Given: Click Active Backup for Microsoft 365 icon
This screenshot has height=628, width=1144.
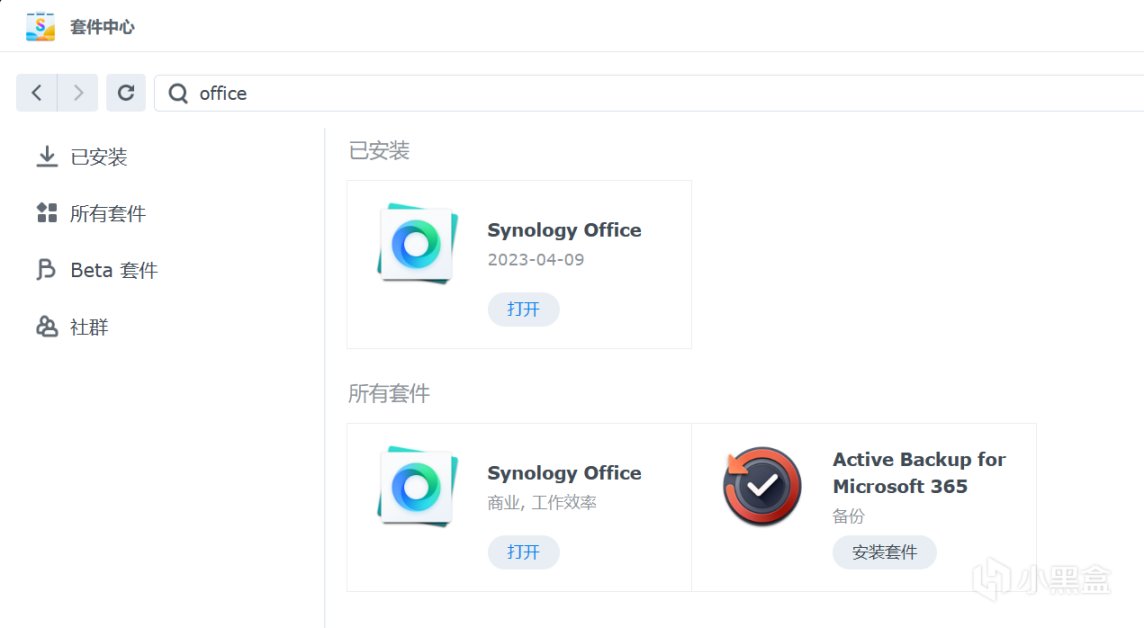Looking at the screenshot, I should pyautogui.click(x=762, y=487).
